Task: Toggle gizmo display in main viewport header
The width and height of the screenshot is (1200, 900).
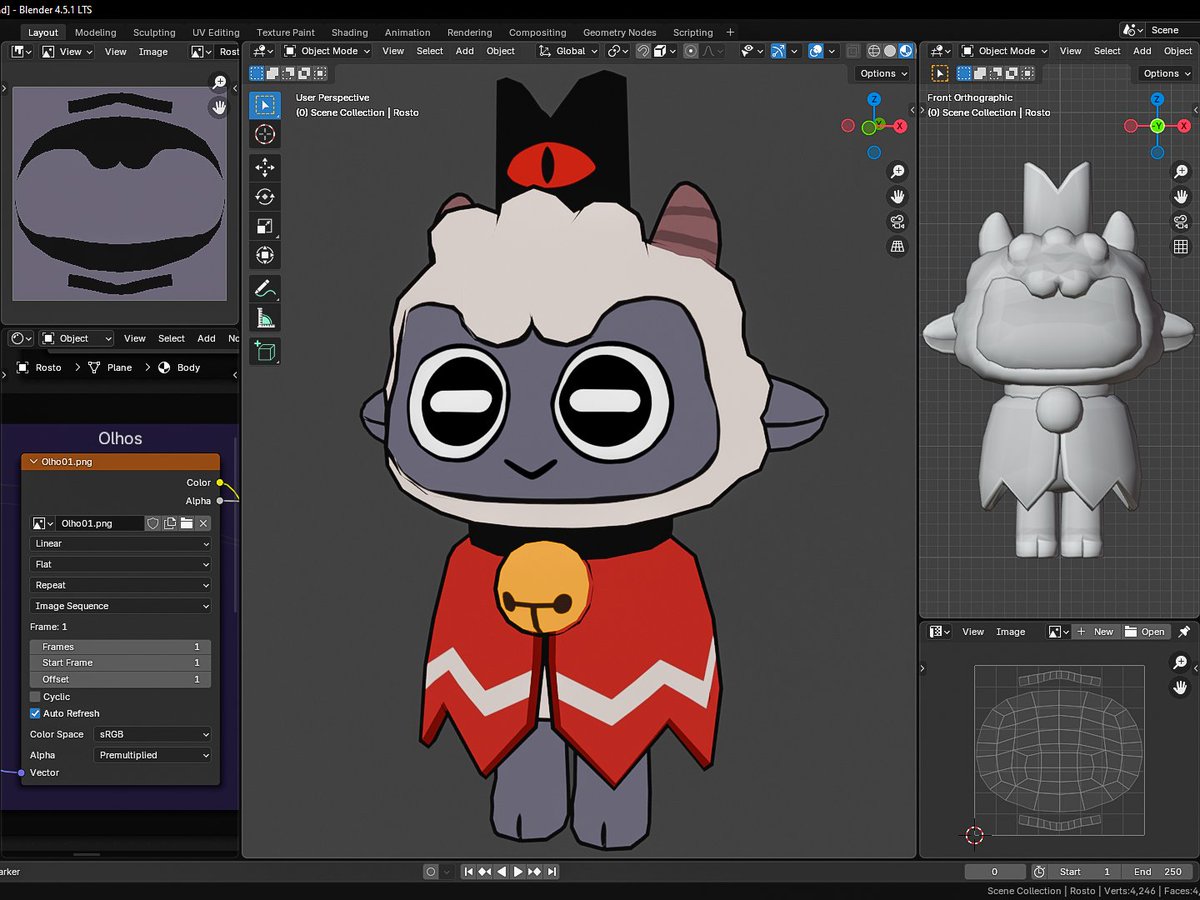Action: [779, 51]
